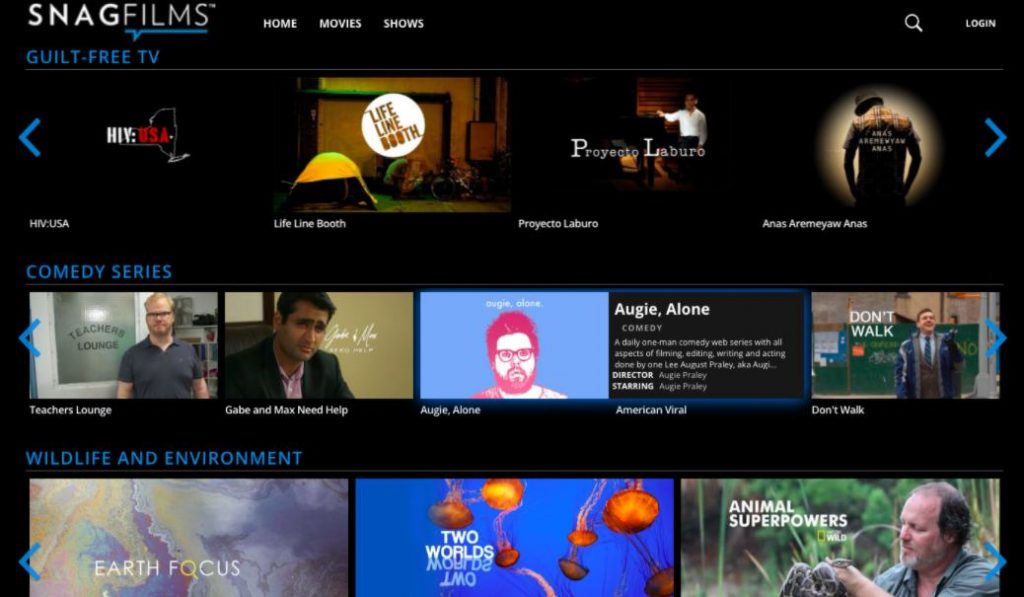This screenshot has height=597, width=1024.
Task: Click the 'Anas Aremeyaw Anas' title text
Action: (814, 223)
